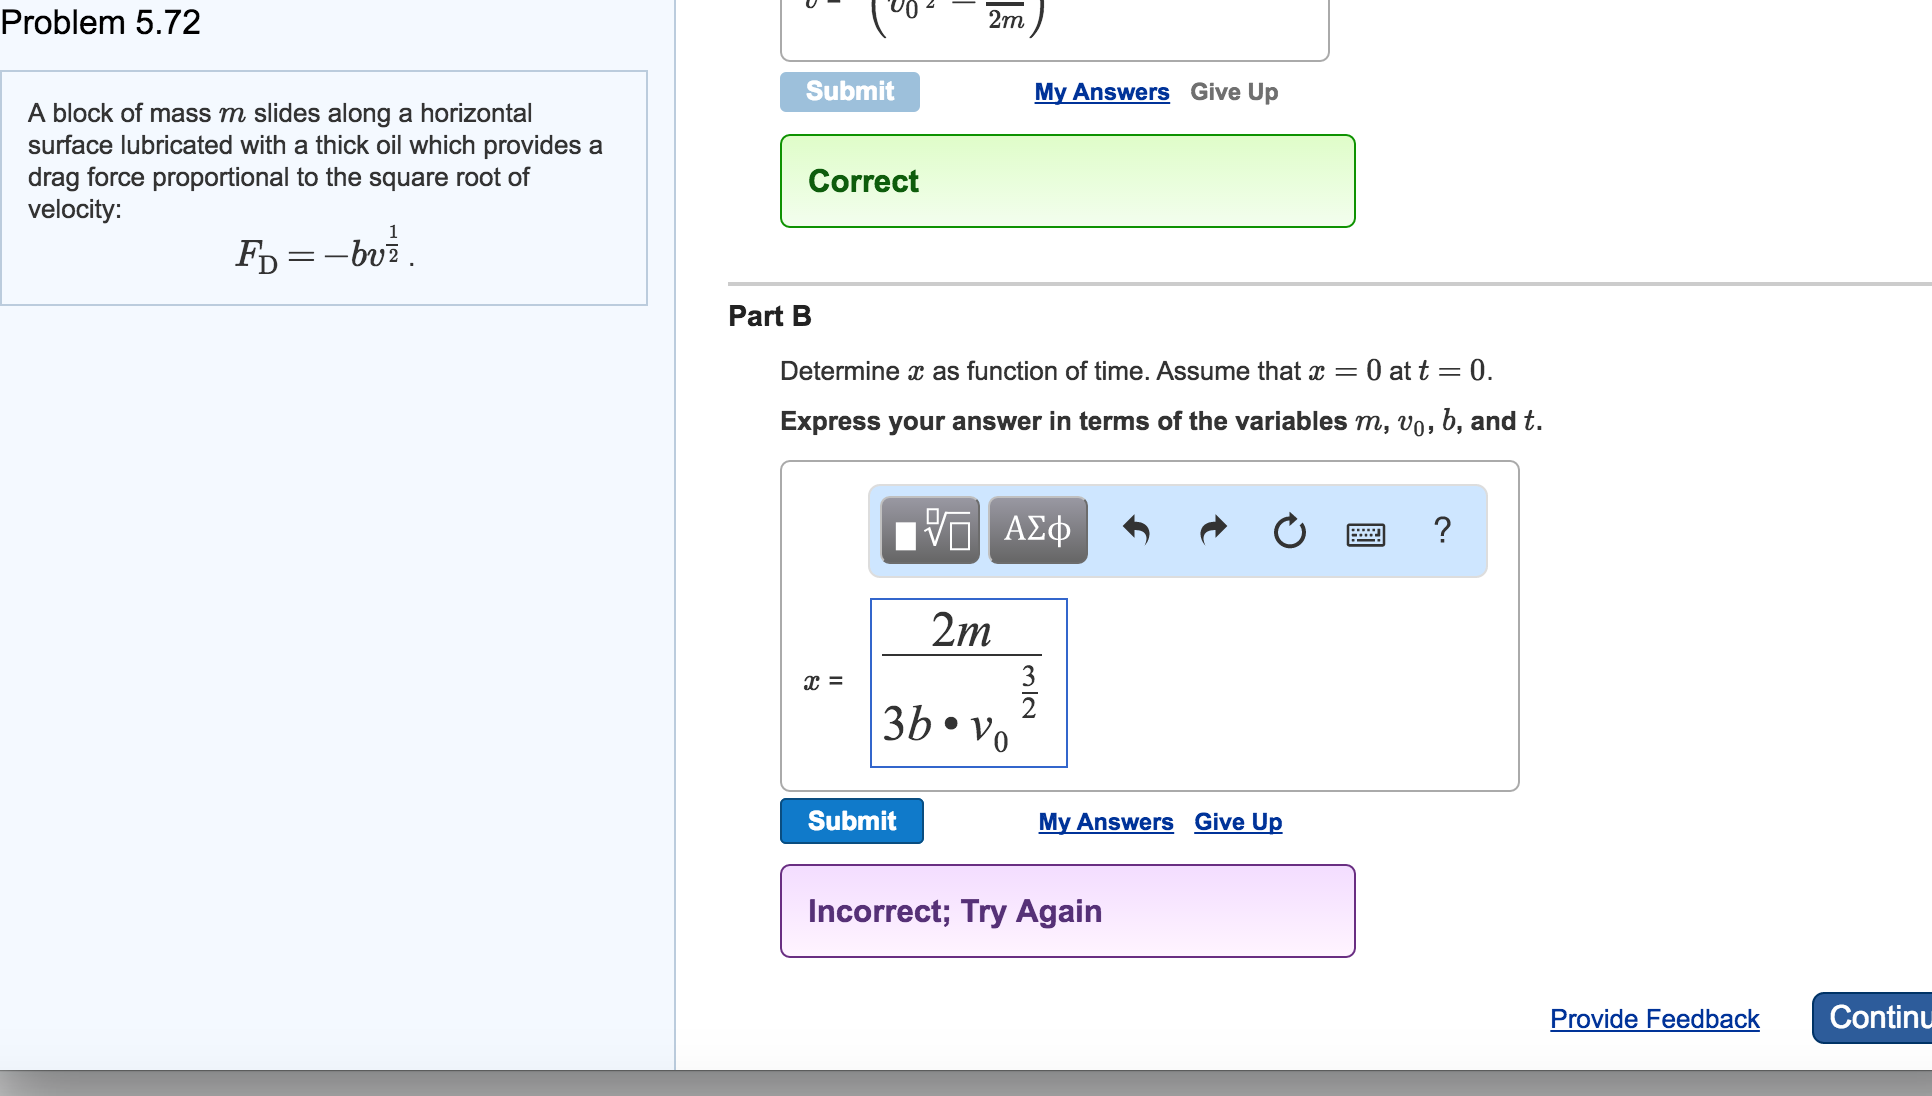Viewport: 1932px width, 1096px height.
Task: Open the on-screen keyboard shortcuts icon
Action: click(x=1365, y=533)
